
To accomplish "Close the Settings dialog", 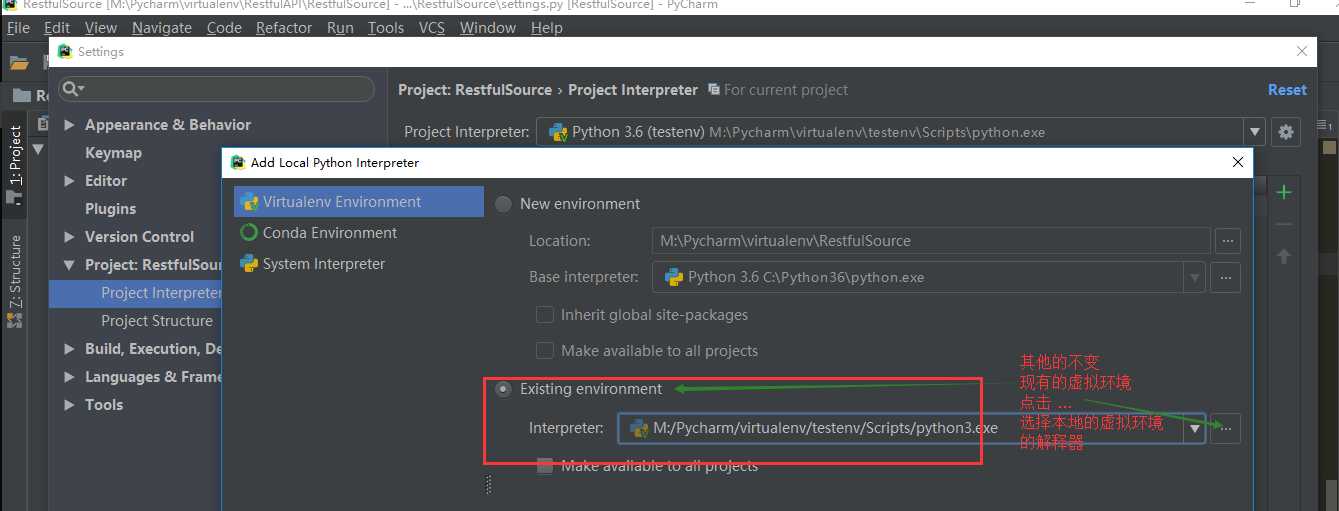I will [x=1301, y=51].
